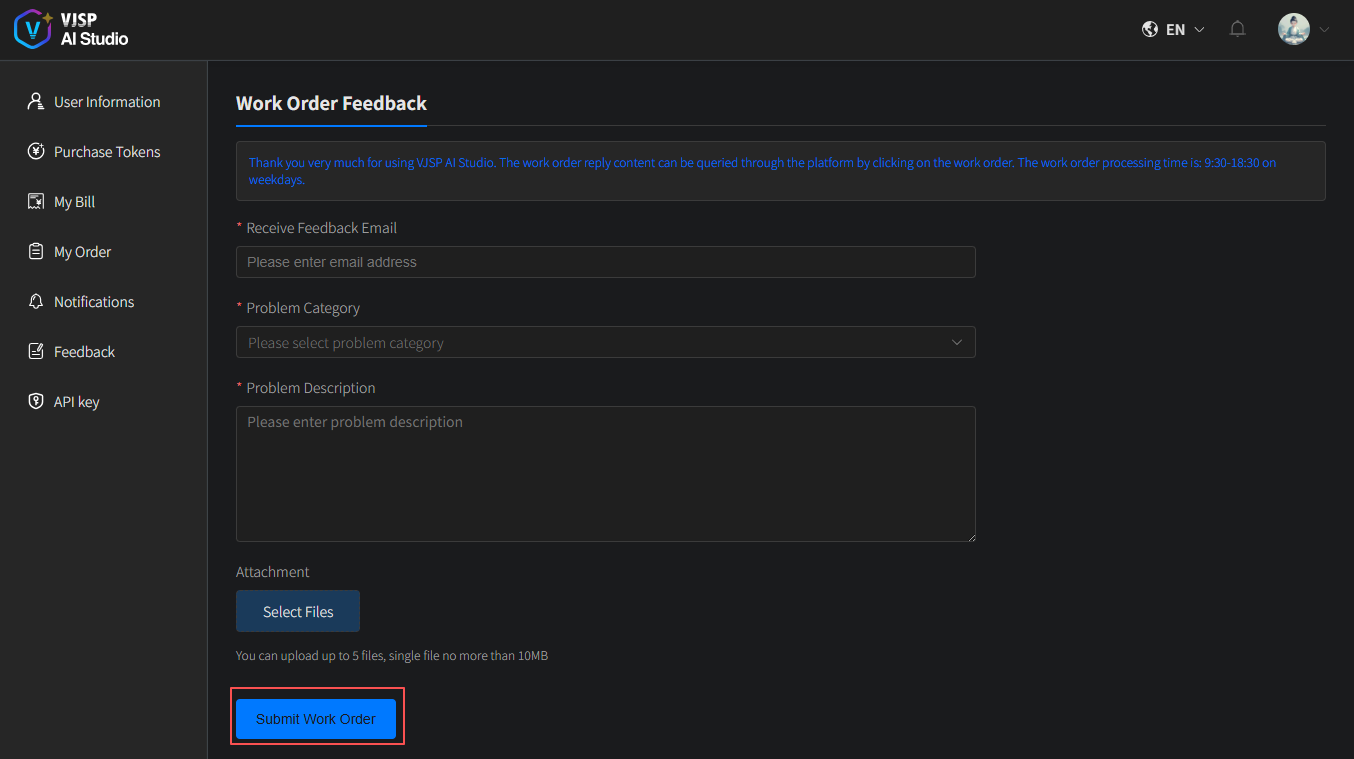Open Feedback in the sidebar

[x=84, y=352]
